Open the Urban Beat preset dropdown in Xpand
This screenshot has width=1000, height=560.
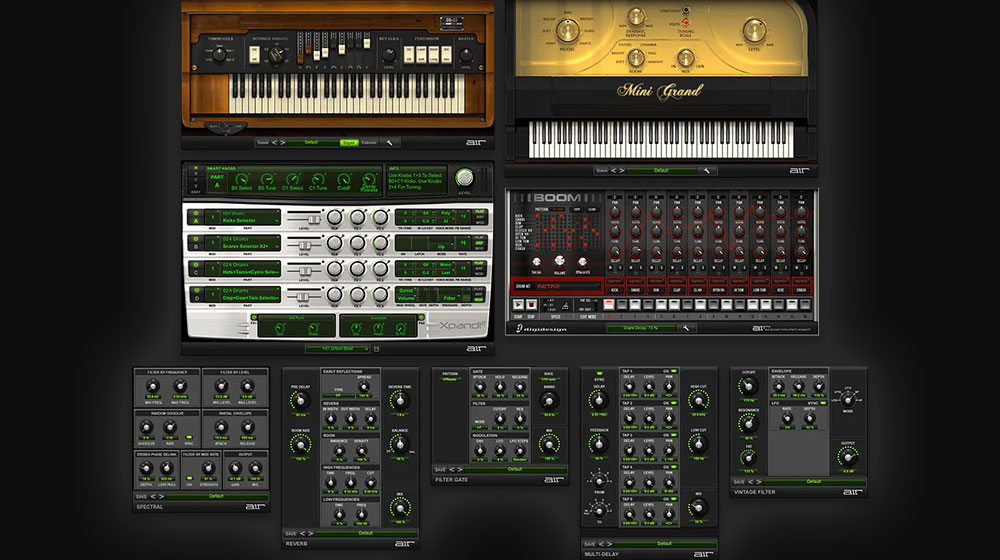pos(337,349)
